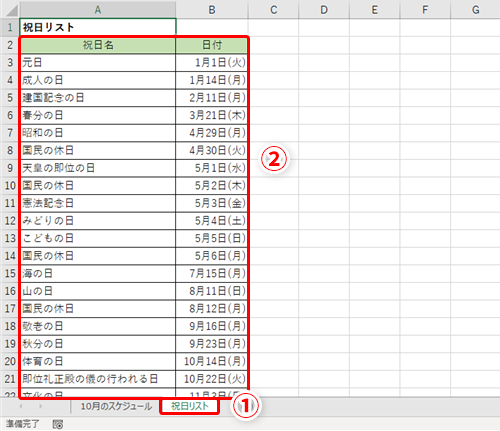500x431 pixels.
Task: Click the date cell 4月30日(火)
Action: point(212,150)
